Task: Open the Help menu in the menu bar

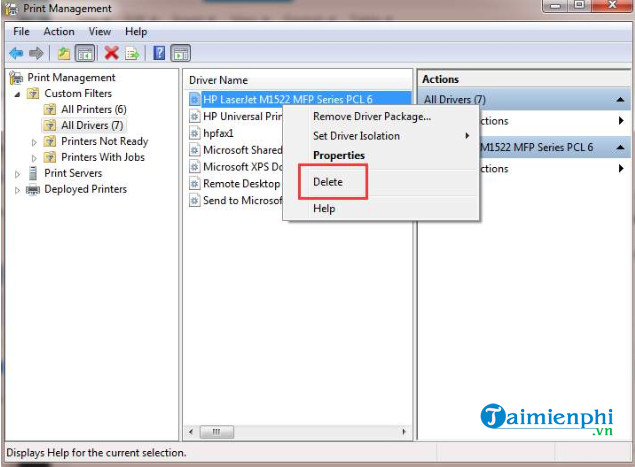Action: point(136,32)
